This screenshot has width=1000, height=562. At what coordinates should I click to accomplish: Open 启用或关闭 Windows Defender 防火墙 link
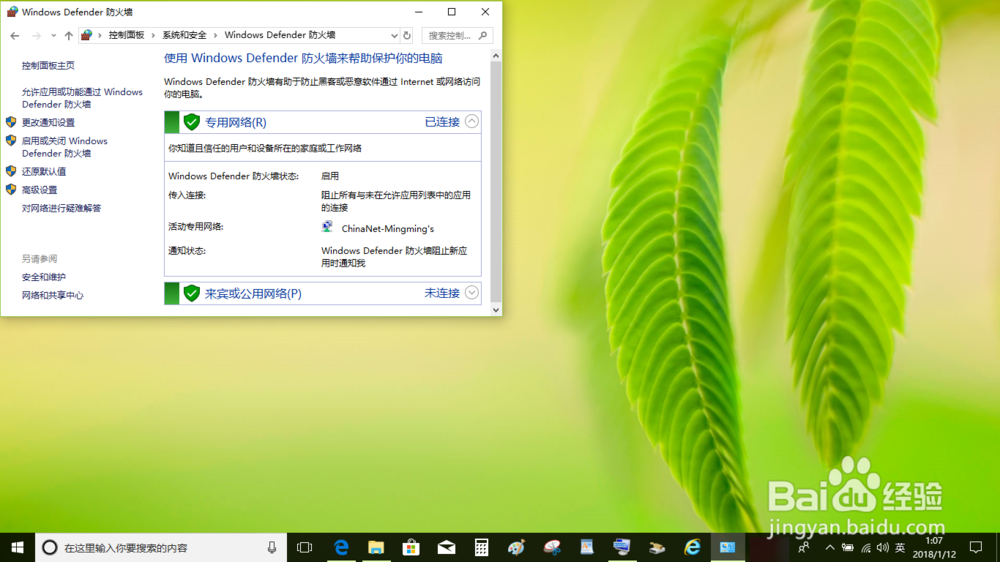tap(64, 147)
